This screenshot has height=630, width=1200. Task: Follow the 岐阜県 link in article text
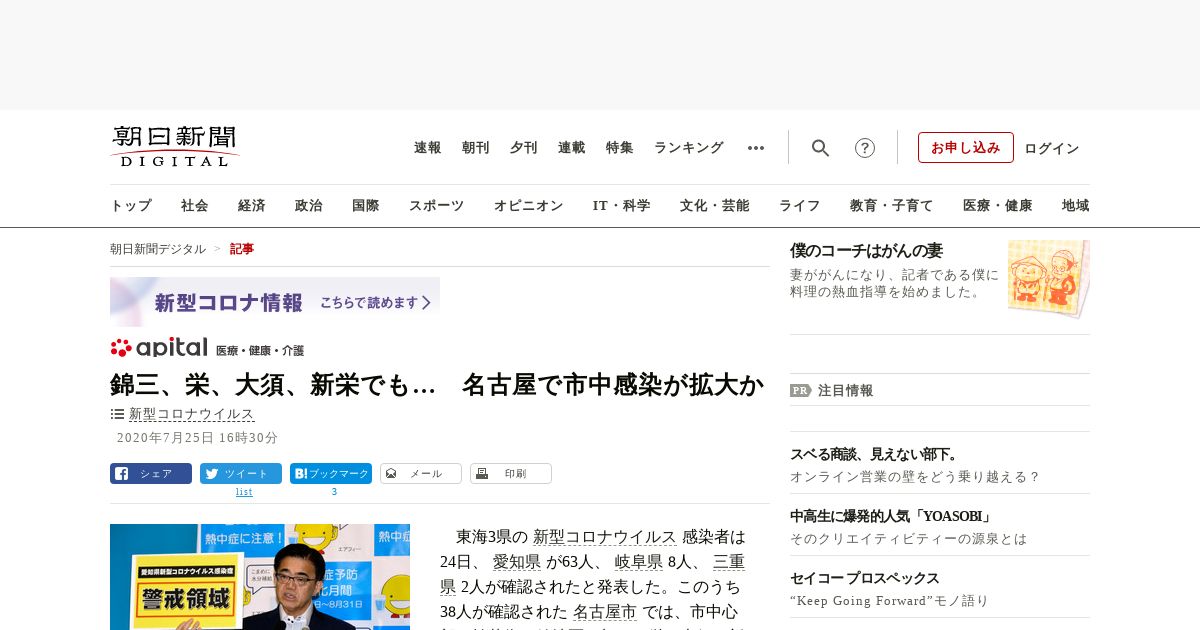tap(639, 561)
